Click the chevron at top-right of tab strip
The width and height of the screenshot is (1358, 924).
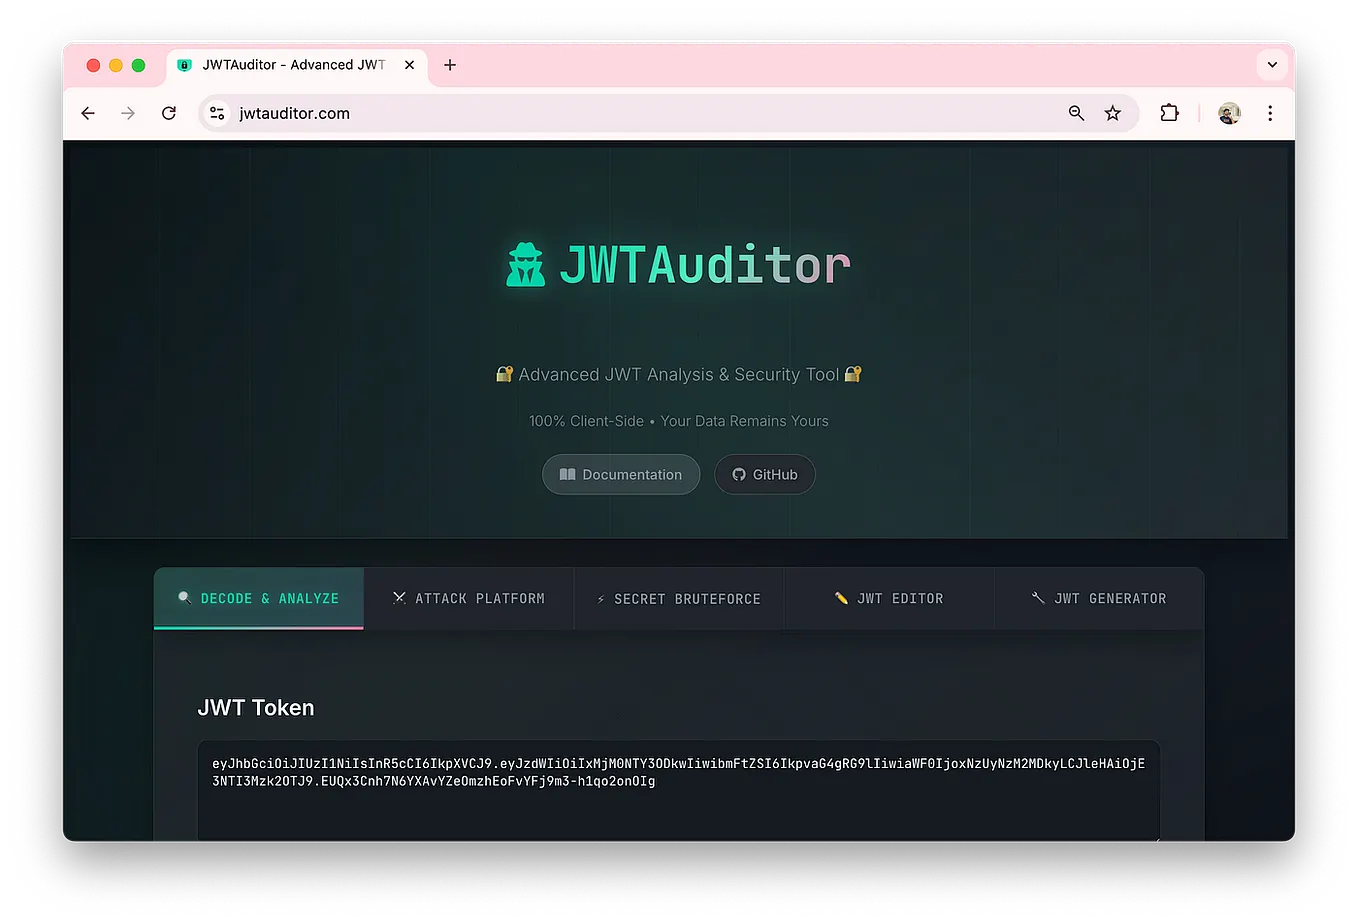1271,64
